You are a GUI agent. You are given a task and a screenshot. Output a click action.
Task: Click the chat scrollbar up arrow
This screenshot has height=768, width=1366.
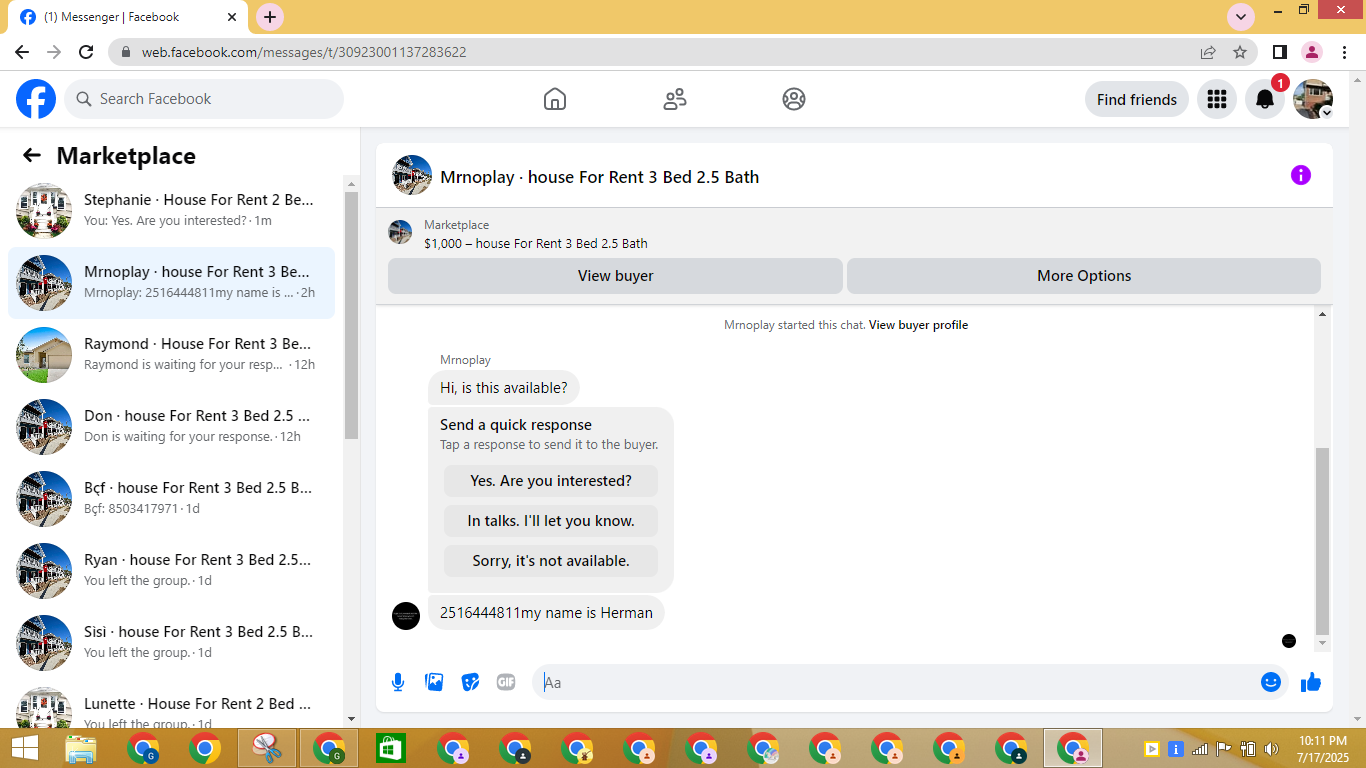pyautogui.click(x=1322, y=315)
